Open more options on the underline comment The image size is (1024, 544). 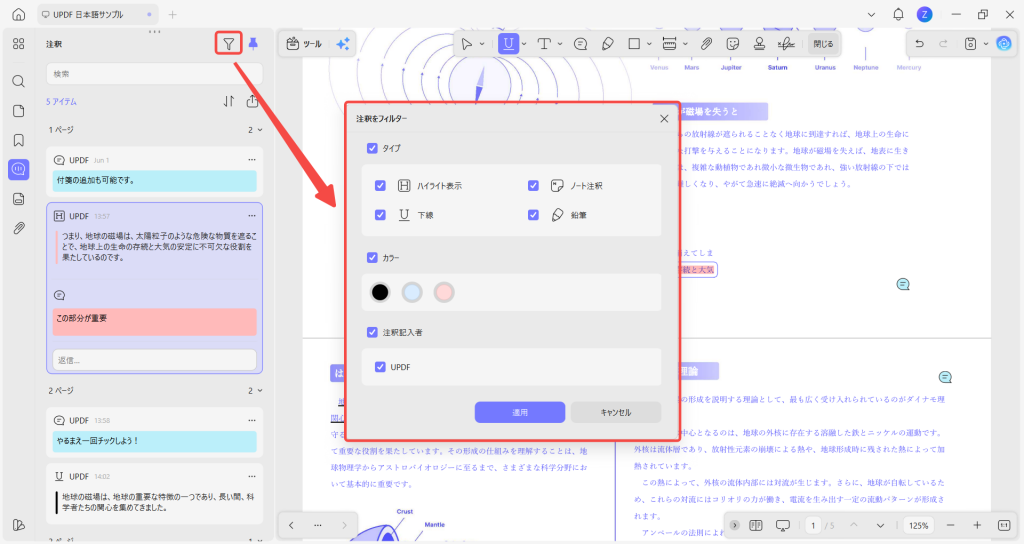click(x=252, y=477)
